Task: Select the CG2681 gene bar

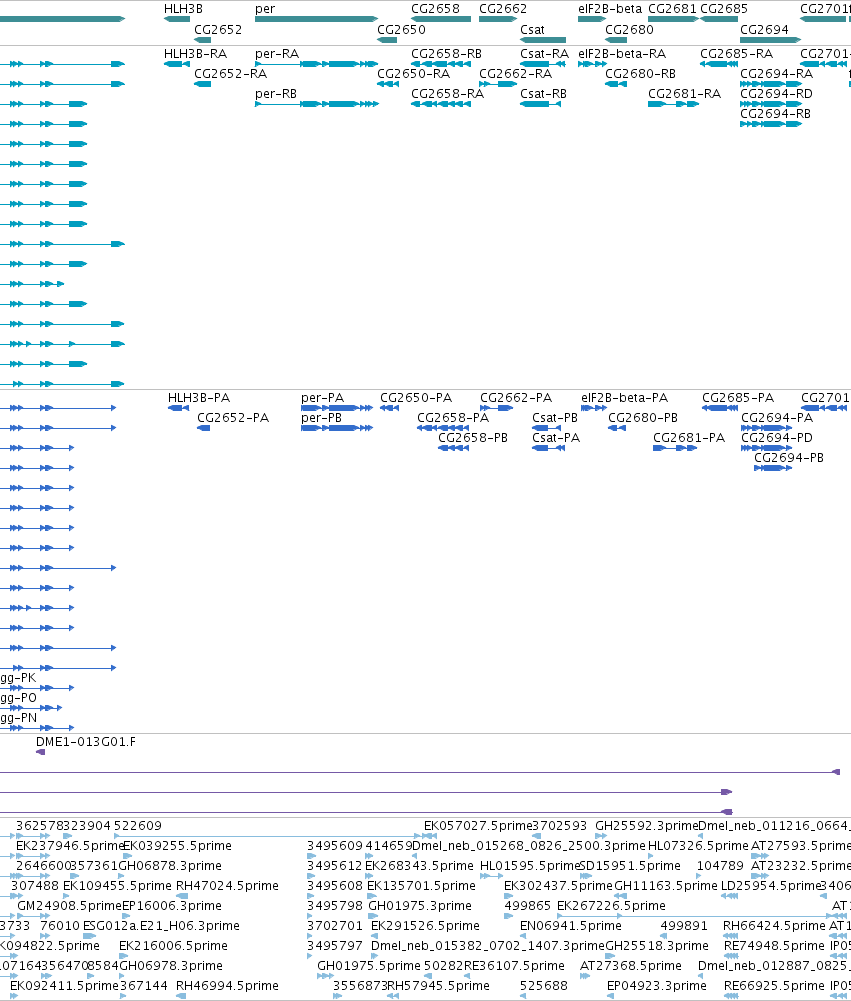Action: coord(674,19)
